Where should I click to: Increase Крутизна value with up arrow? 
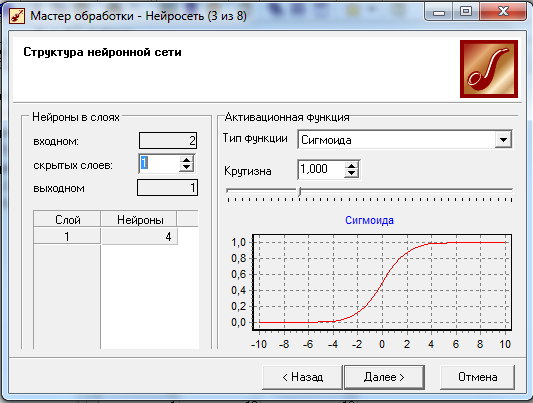(351, 166)
